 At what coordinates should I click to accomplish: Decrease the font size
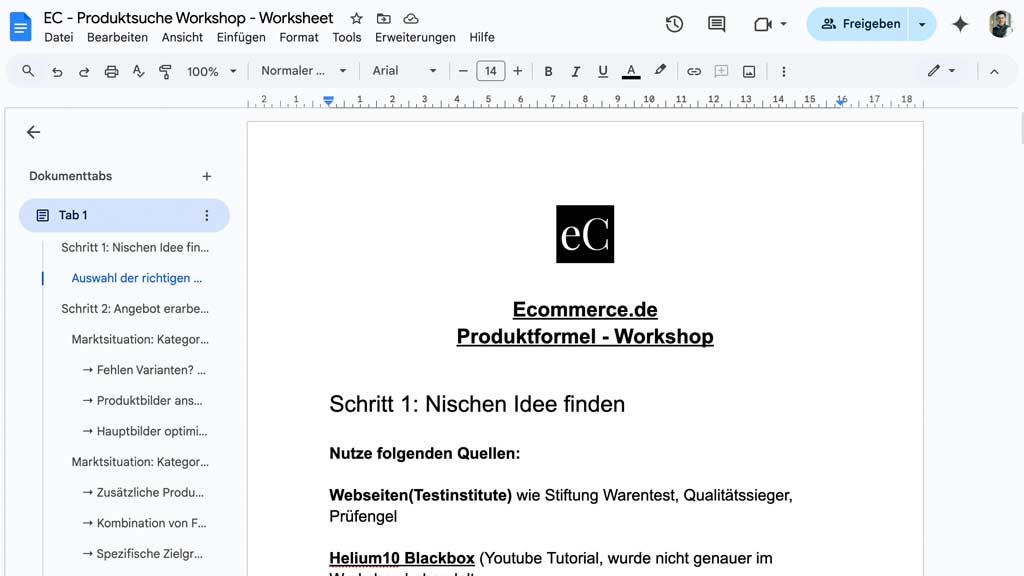pyautogui.click(x=463, y=71)
